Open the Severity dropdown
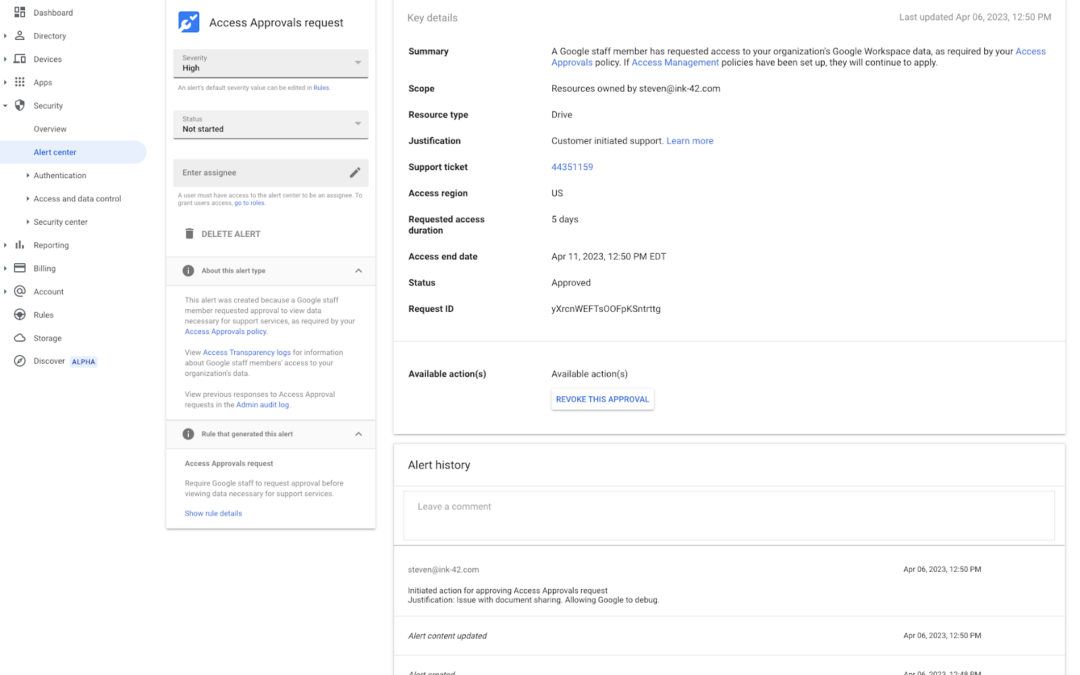Viewport: 1080px width, 675px height. (271, 63)
